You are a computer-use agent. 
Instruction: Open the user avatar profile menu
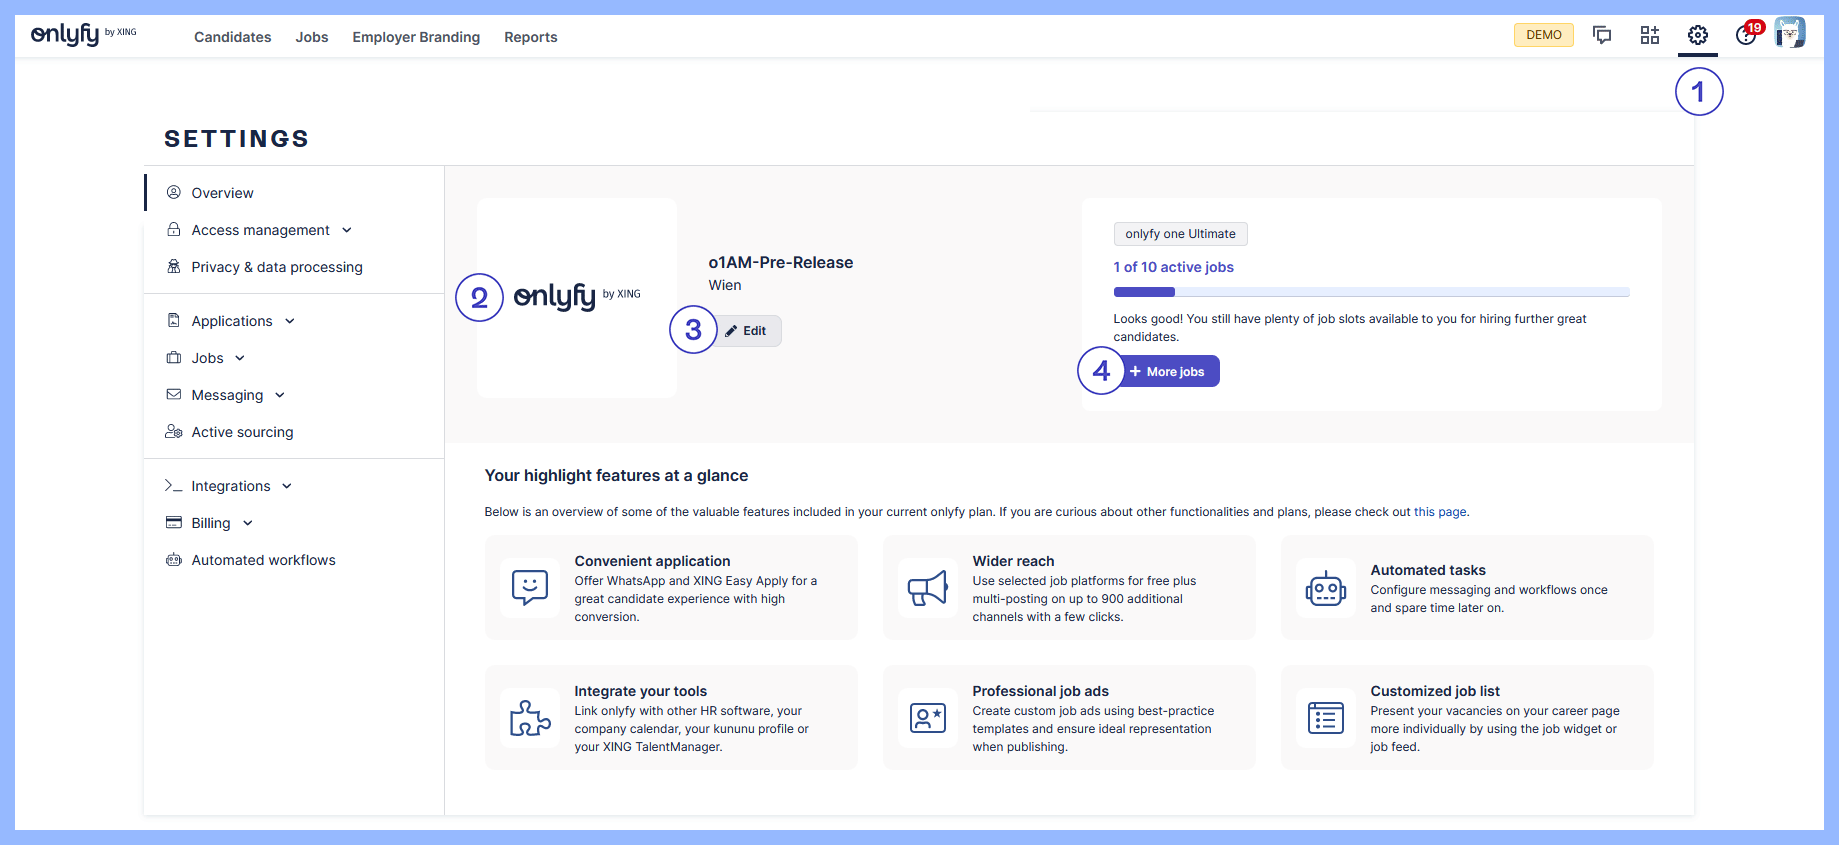(1789, 34)
